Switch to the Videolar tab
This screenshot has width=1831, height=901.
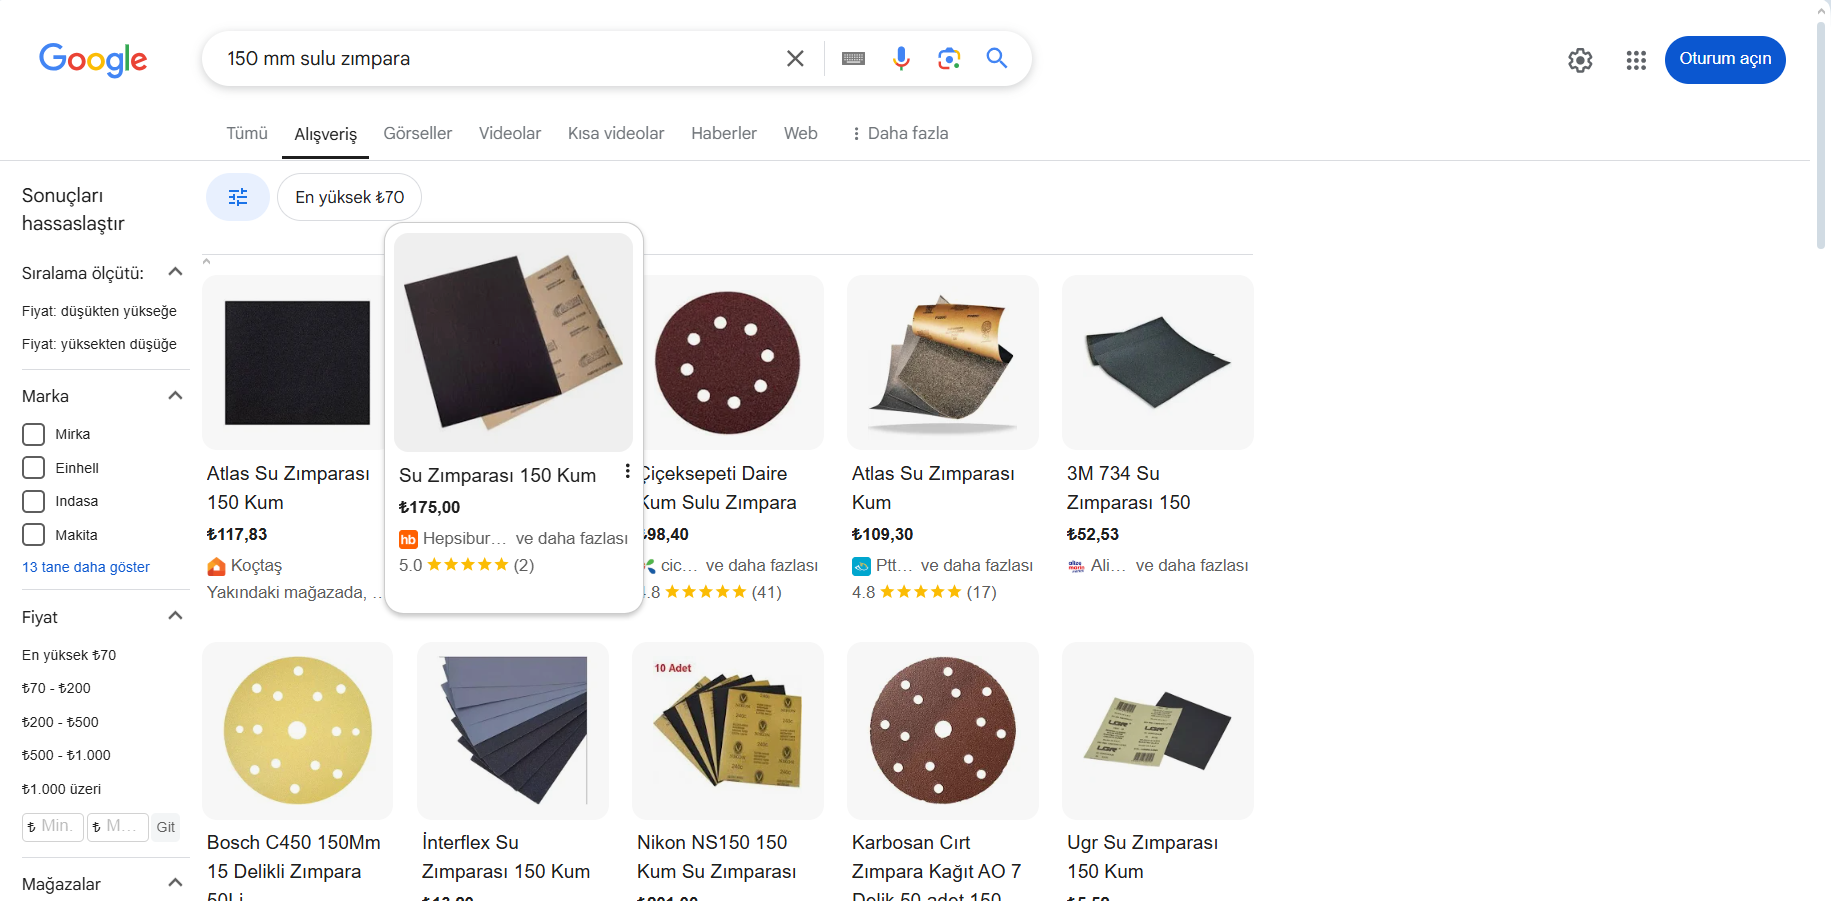(x=509, y=133)
